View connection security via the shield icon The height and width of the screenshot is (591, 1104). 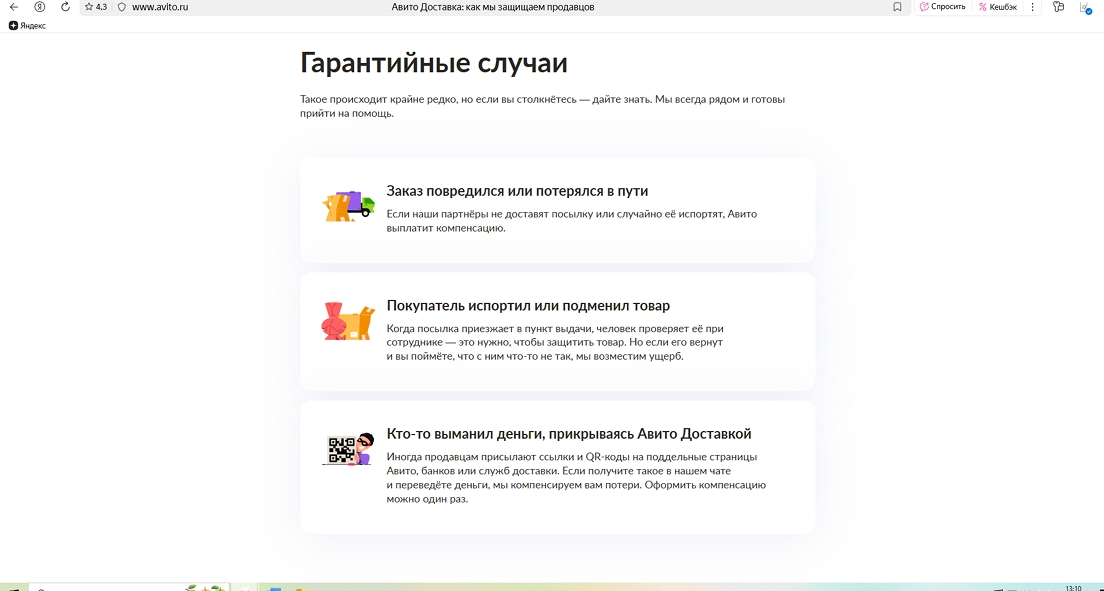coord(121,7)
